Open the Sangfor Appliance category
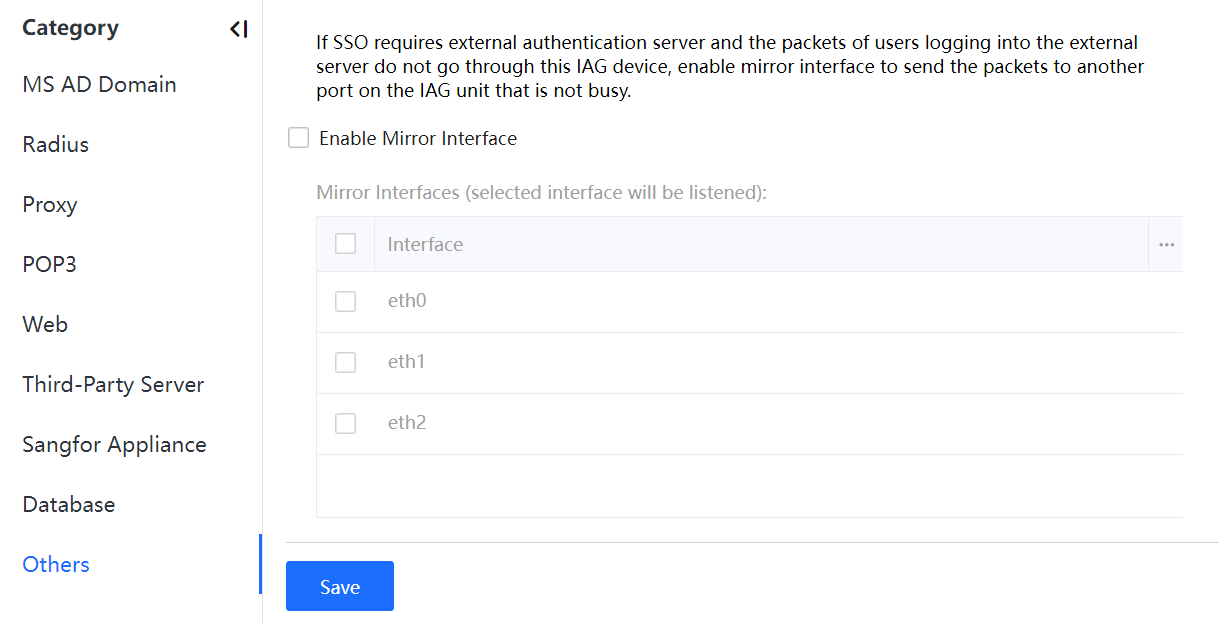Image resolution: width=1219 pixels, height=623 pixels. coord(114,445)
